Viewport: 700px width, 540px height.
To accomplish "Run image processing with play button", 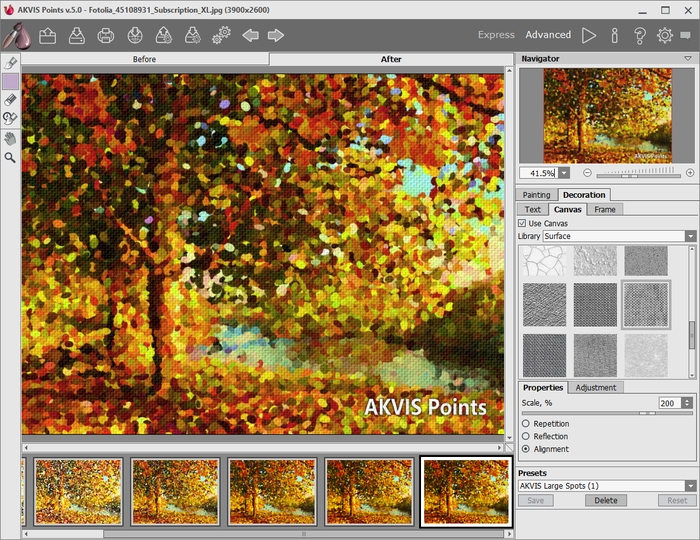I will (x=589, y=35).
